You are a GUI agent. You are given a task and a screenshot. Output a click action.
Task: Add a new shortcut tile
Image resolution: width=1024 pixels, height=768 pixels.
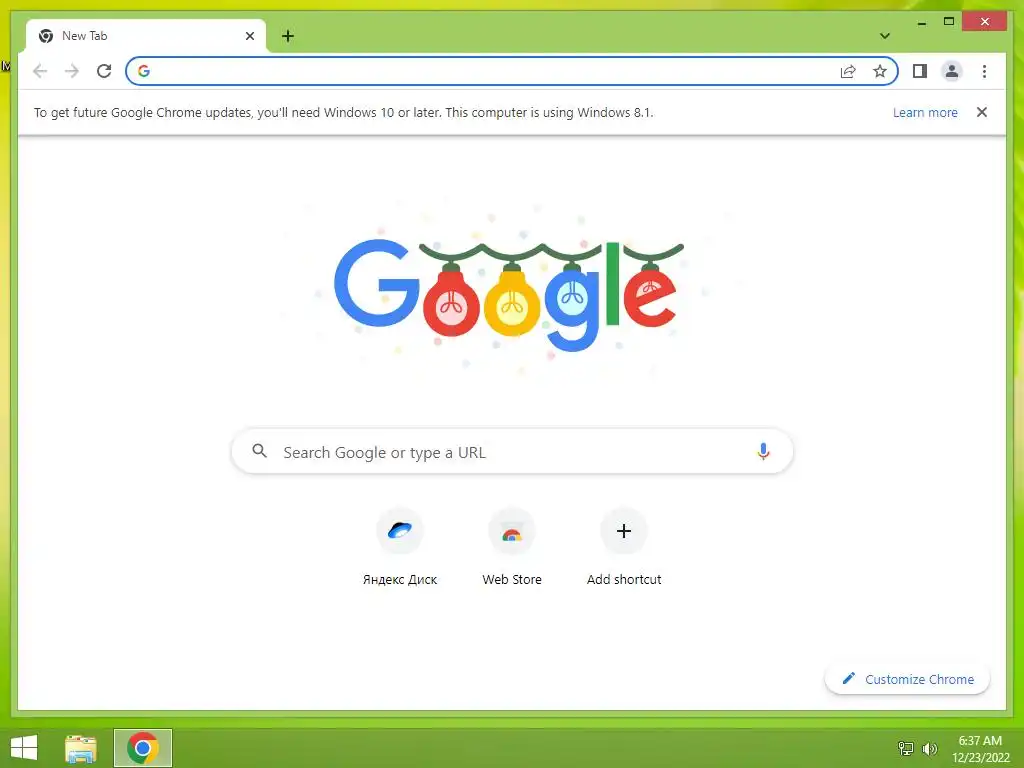[624, 547]
